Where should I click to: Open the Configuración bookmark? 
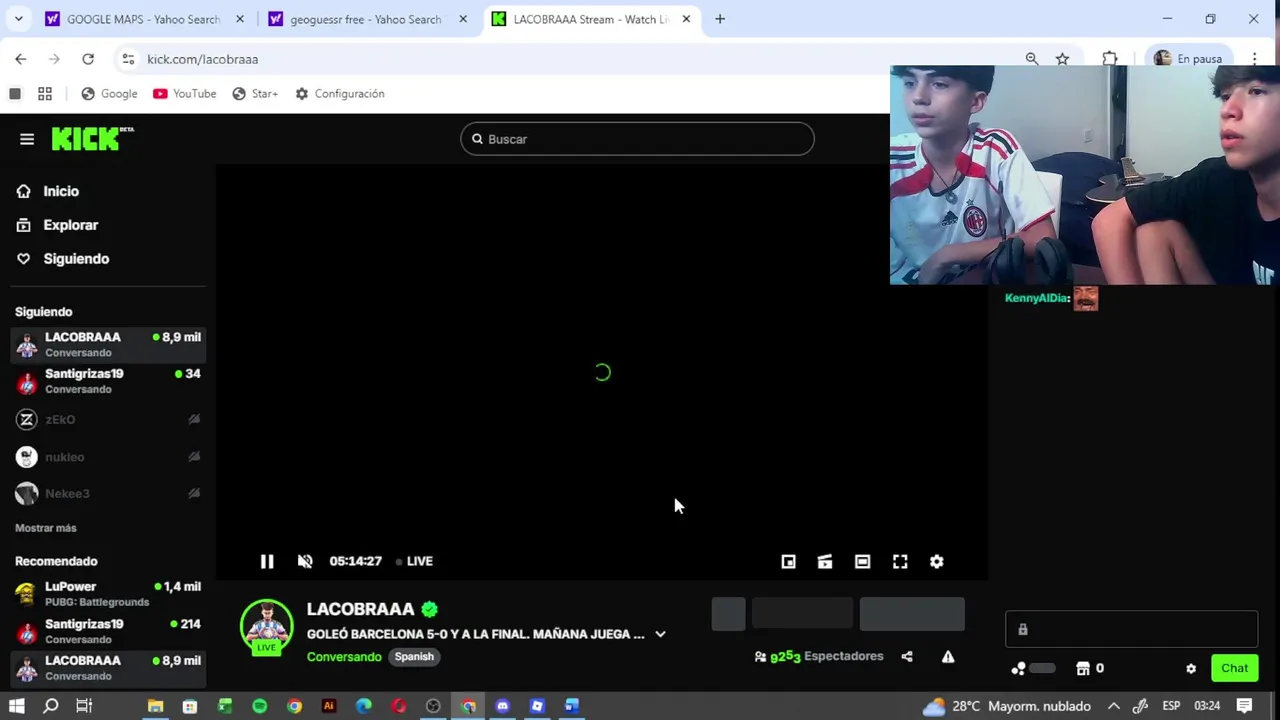[340, 94]
